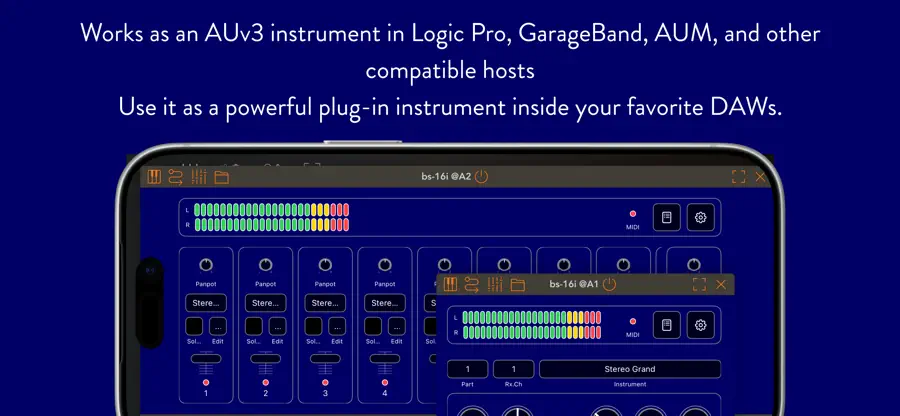Open Stereo Grand instrument selector

pyautogui.click(x=630, y=369)
